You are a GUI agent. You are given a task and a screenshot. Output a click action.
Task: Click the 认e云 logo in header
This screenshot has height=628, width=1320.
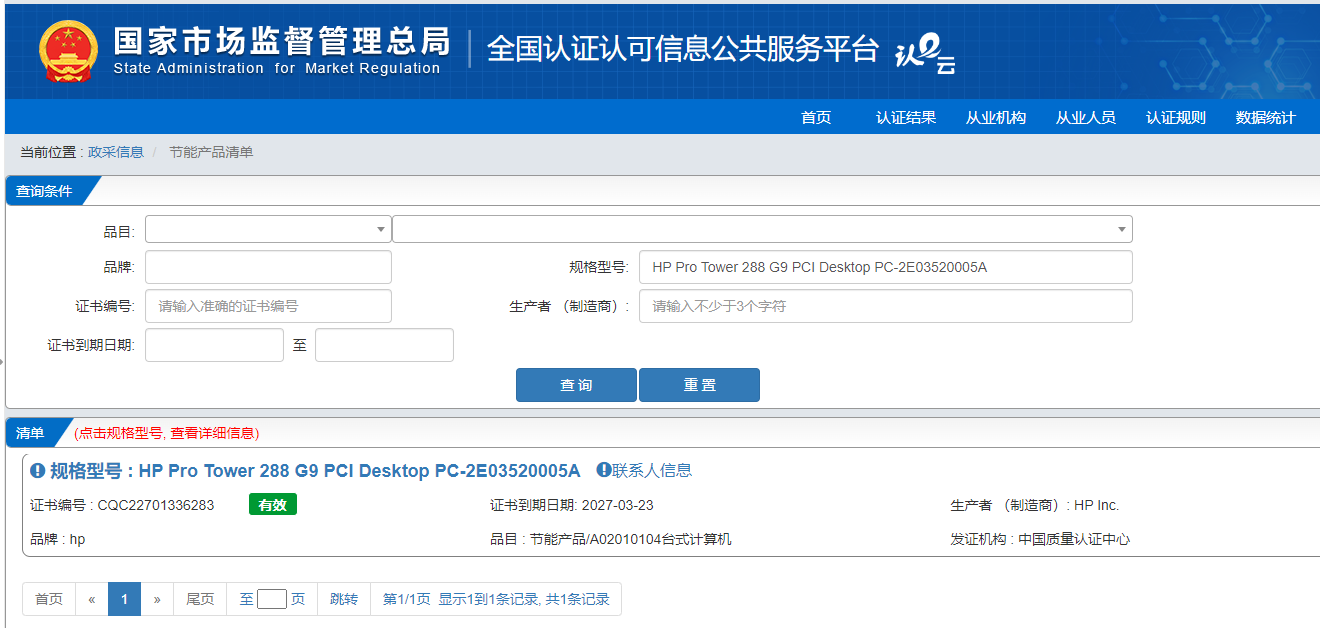tap(925, 52)
